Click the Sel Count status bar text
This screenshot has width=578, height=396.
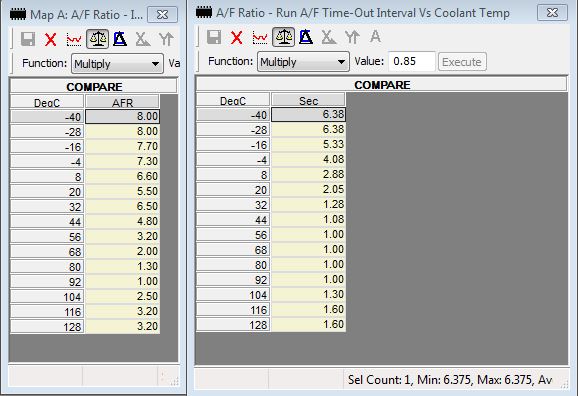[450, 380]
